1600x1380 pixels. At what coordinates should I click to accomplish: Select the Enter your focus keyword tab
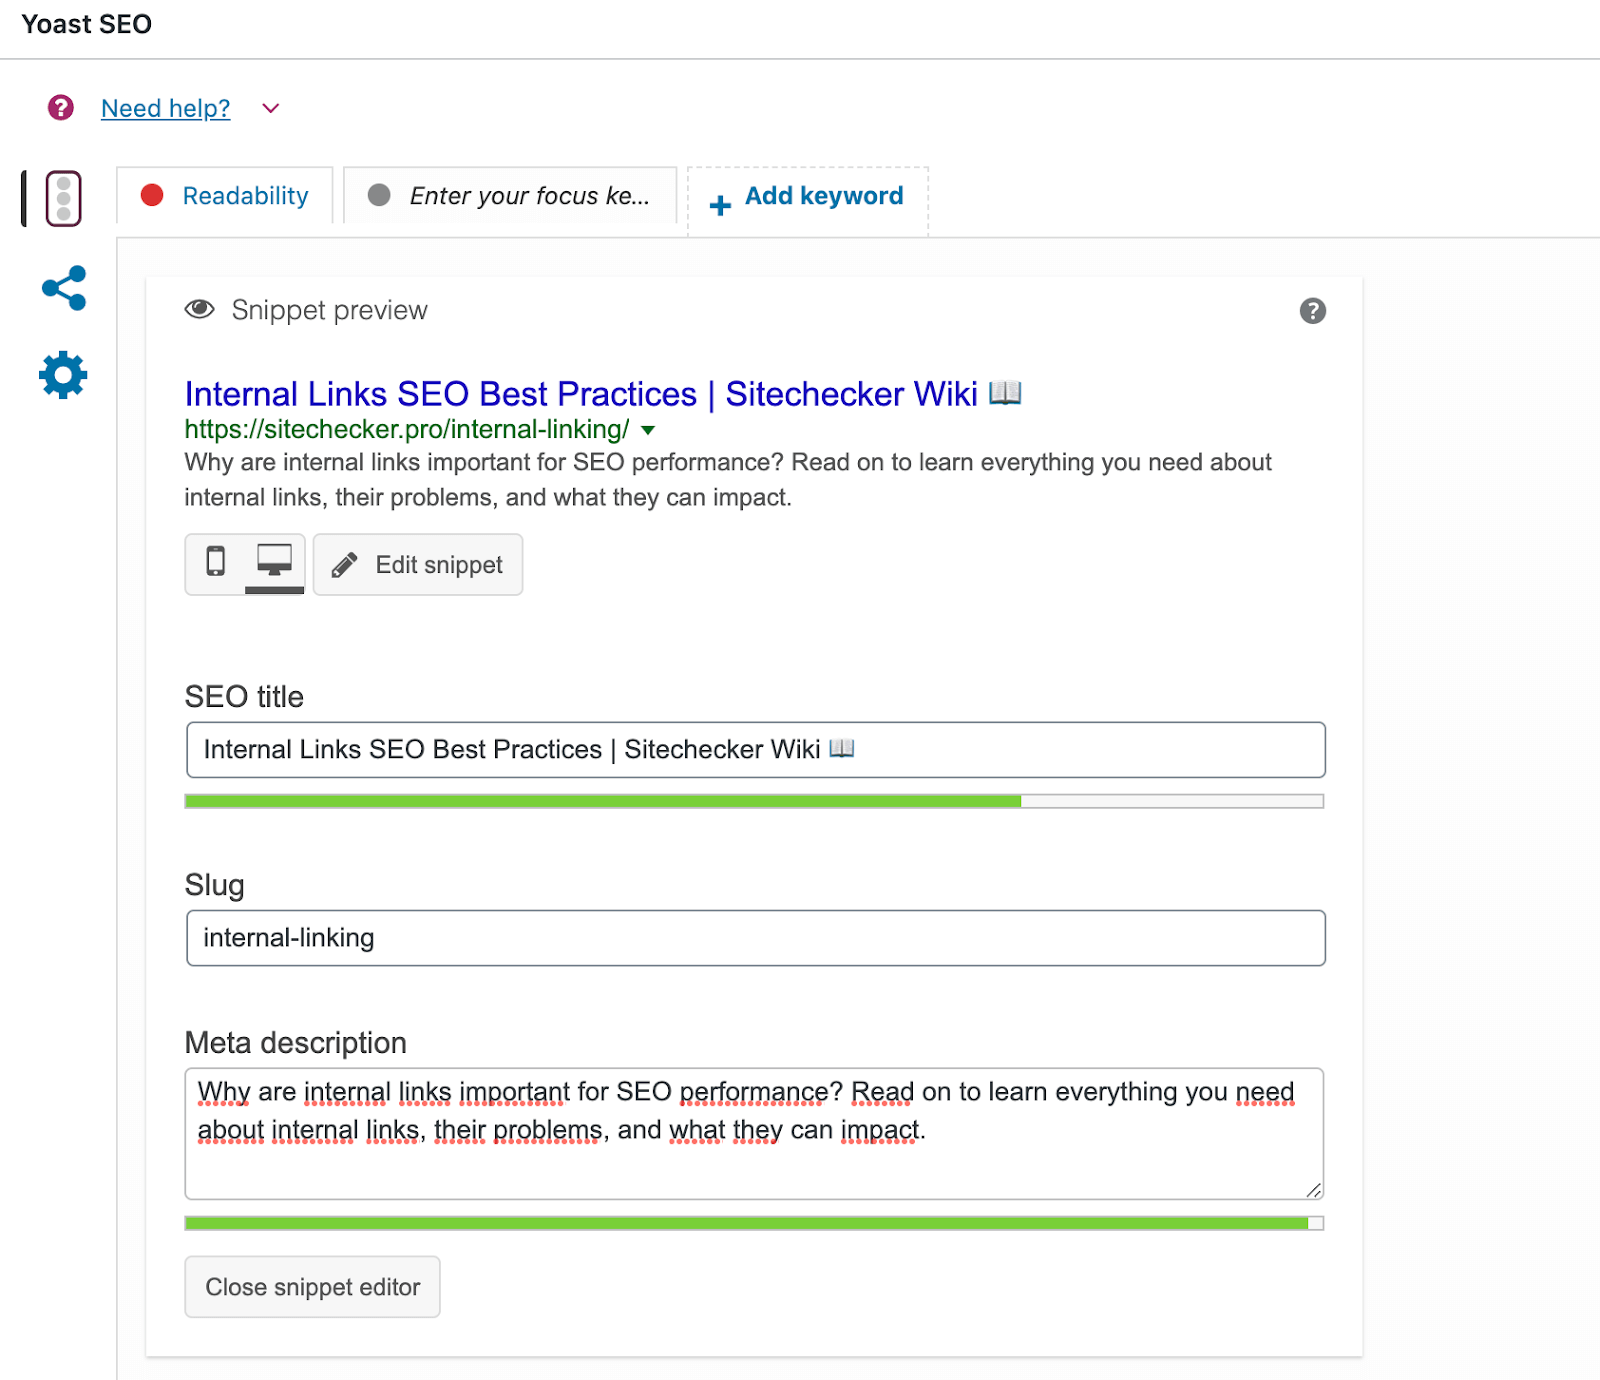[x=510, y=195]
